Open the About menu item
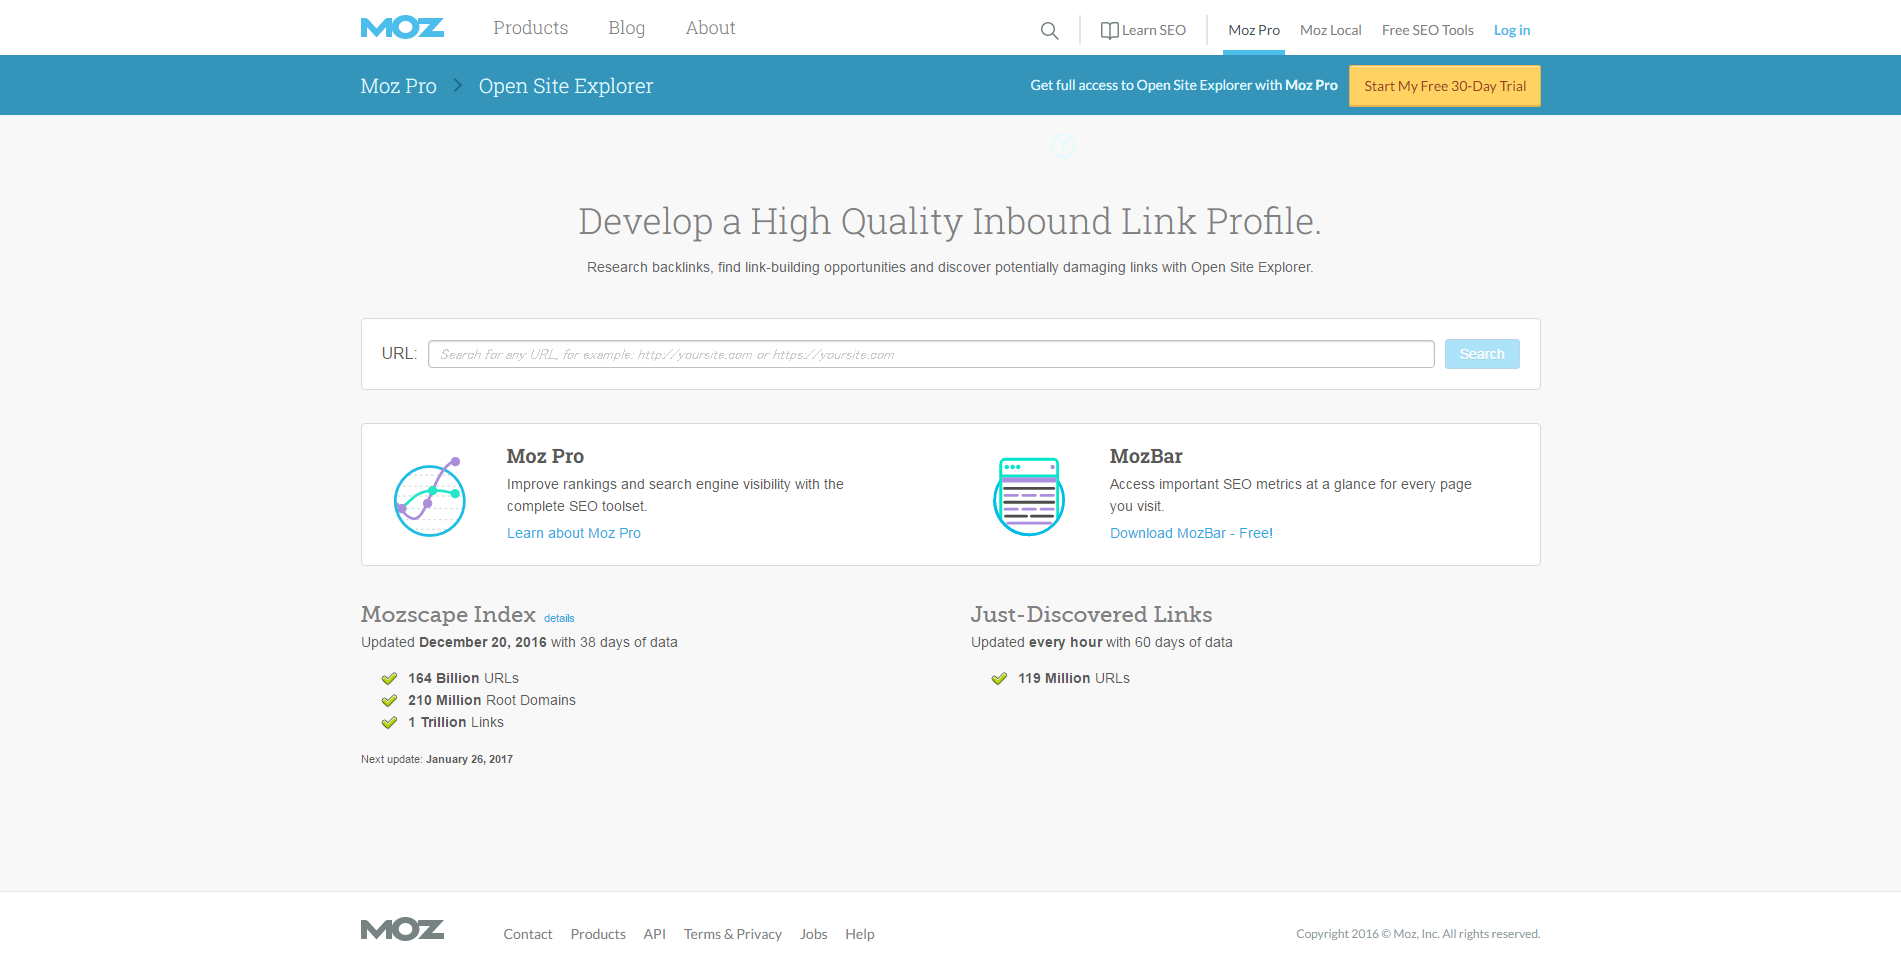1901x973 pixels. tap(710, 28)
